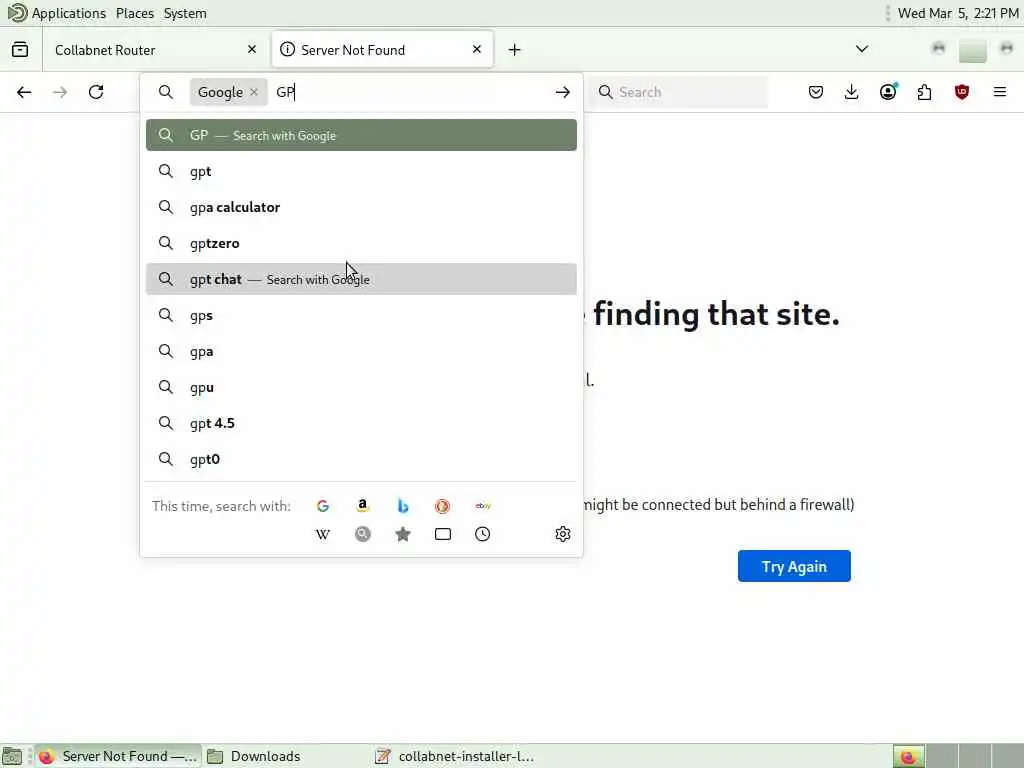Click the forward navigation arrow
This screenshot has width=1024, height=768.
coord(60,92)
